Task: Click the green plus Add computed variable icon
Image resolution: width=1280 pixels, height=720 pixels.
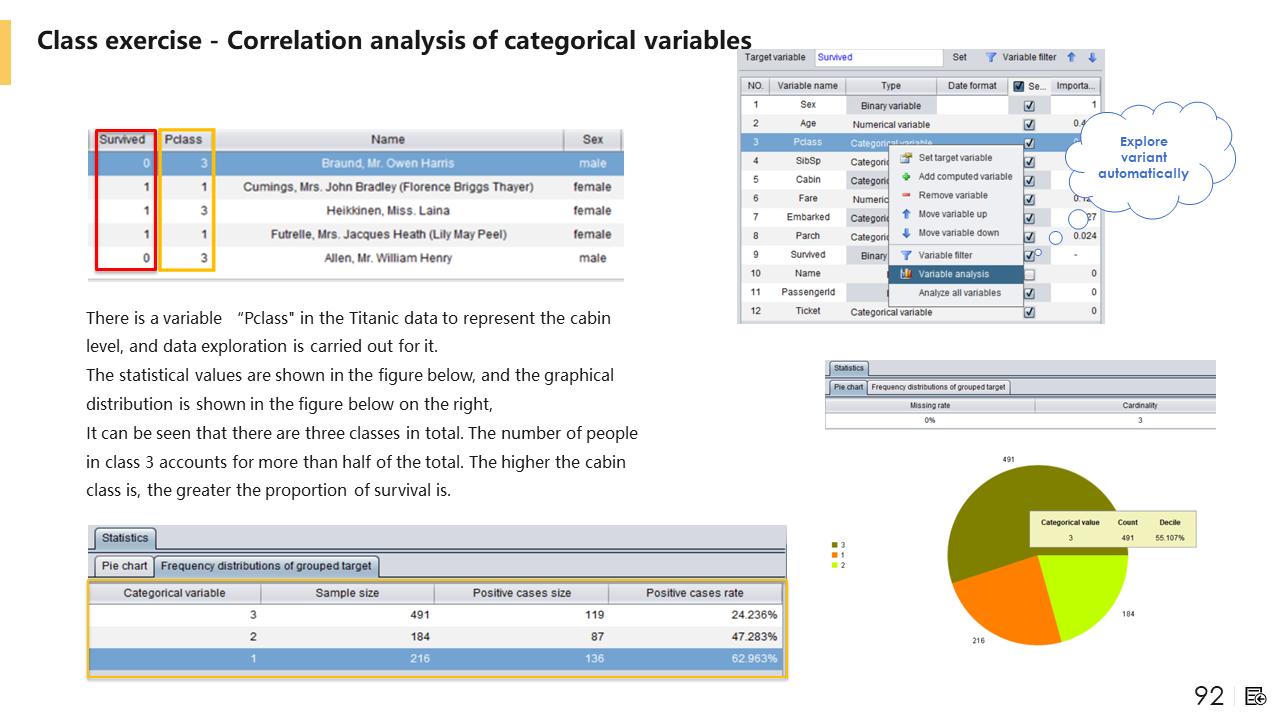Action: (906, 177)
